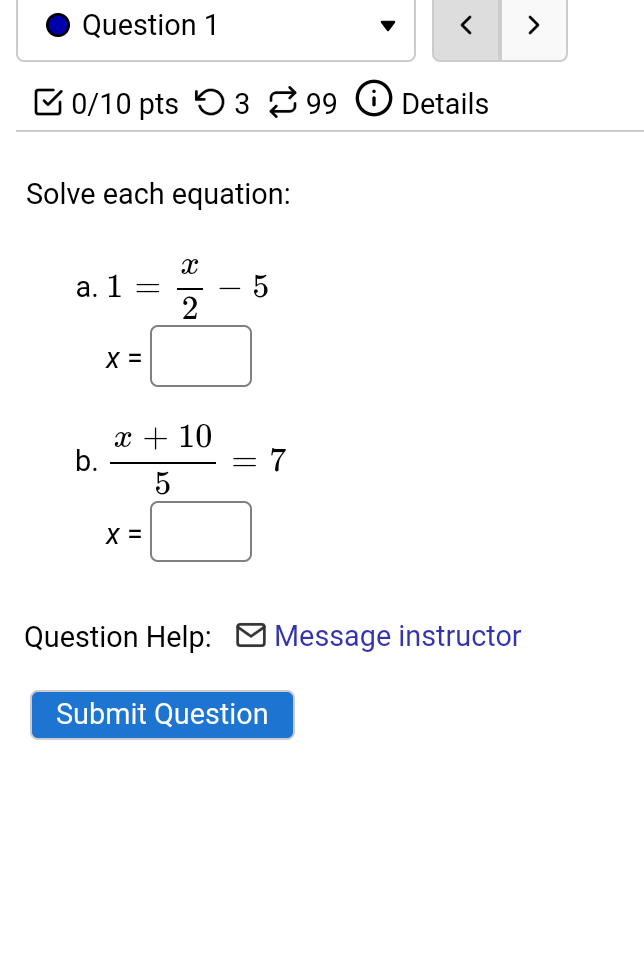Open the Message instructor link

click(x=397, y=636)
